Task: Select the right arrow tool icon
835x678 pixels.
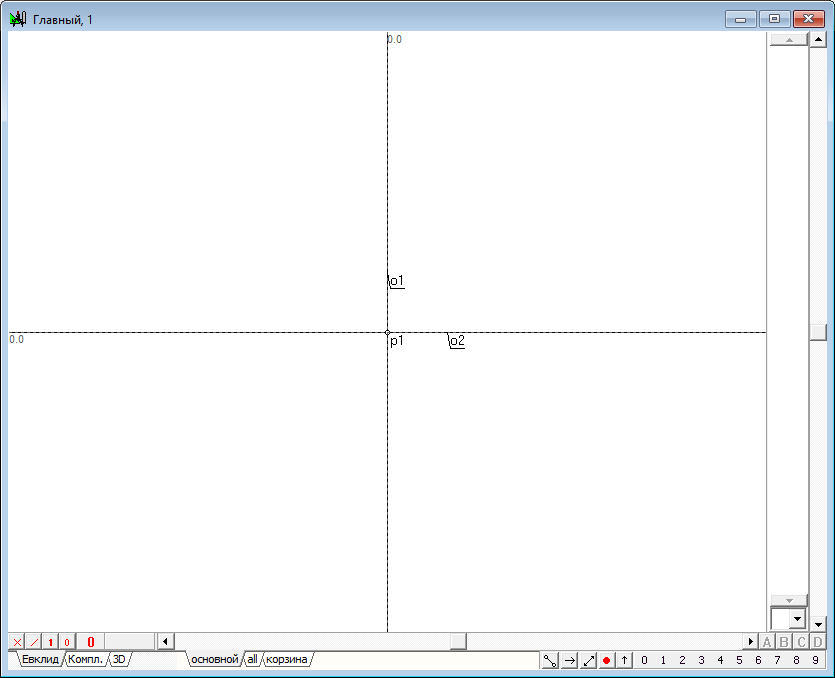Action: [569, 660]
